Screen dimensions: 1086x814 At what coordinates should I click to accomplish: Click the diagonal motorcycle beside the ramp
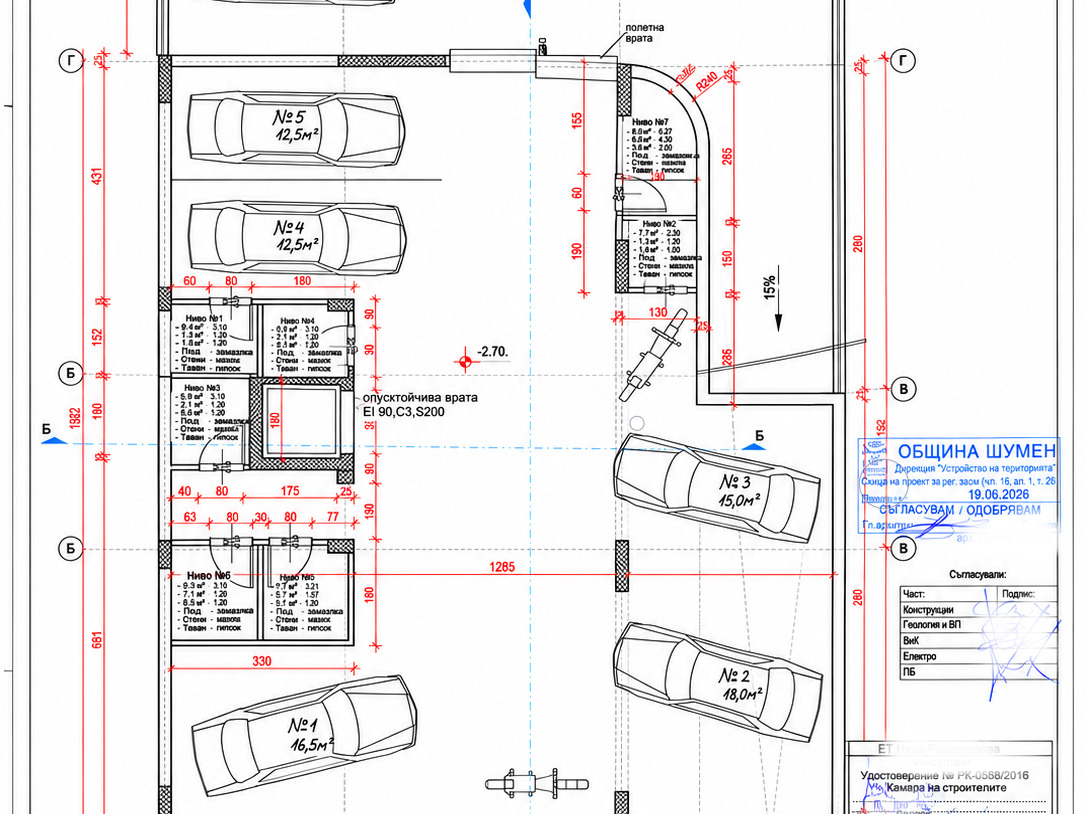[x=653, y=355]
